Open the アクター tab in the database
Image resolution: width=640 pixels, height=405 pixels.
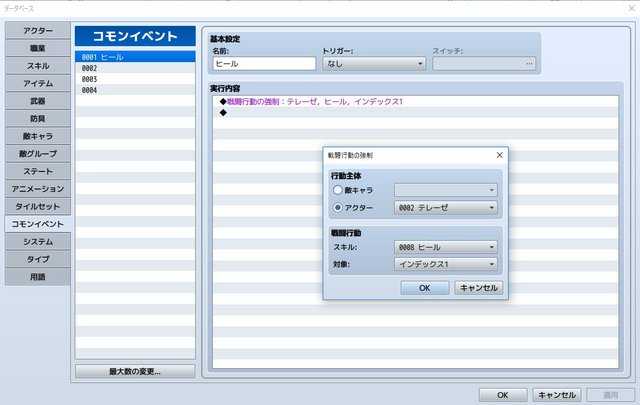(38, 31)
